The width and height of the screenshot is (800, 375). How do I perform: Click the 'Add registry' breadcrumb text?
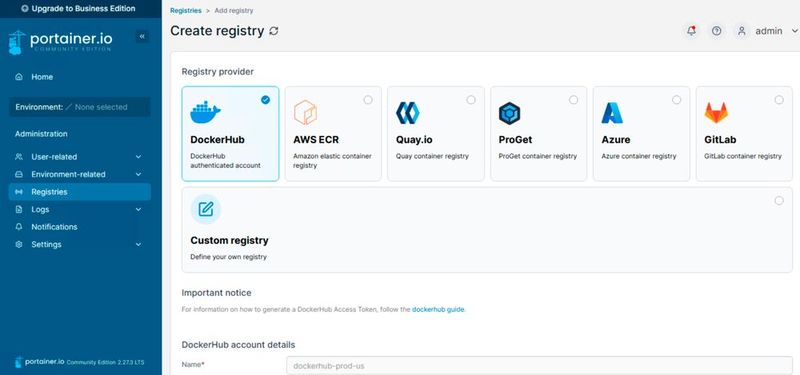click(234, 10)
